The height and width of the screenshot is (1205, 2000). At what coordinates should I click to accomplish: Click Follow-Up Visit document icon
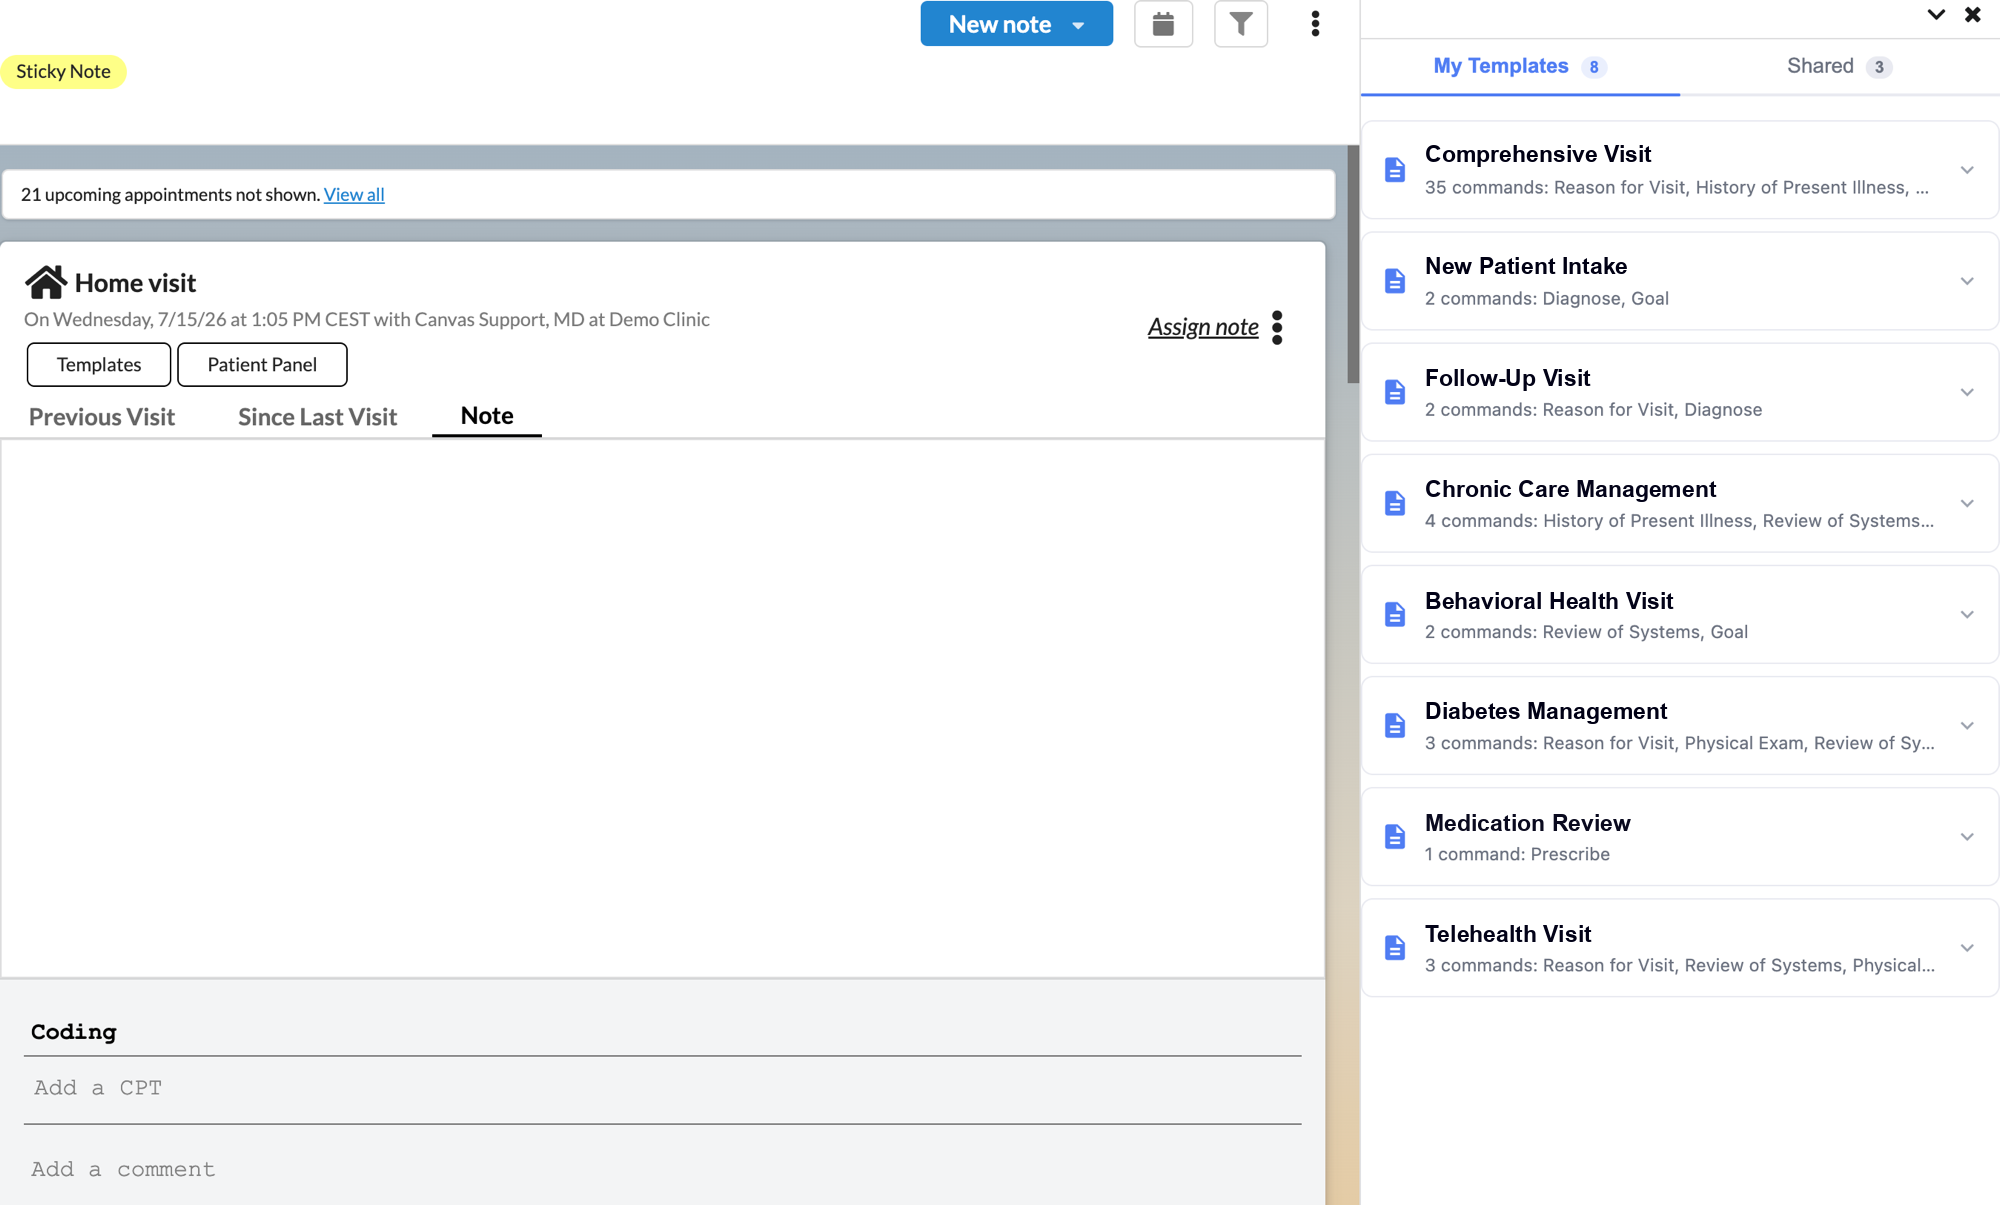coord(1395,392)
